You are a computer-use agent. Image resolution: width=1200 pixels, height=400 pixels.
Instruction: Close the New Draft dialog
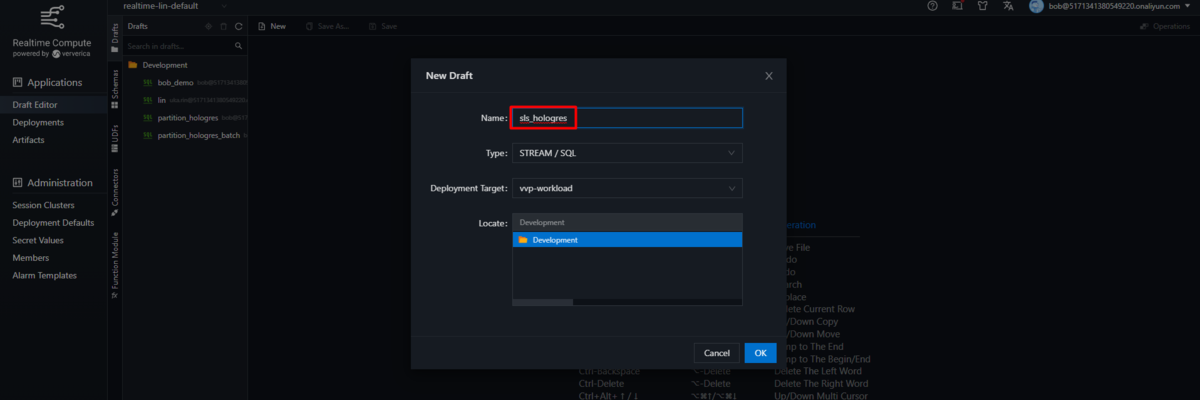pyautogui.click(x=768, y=76)
